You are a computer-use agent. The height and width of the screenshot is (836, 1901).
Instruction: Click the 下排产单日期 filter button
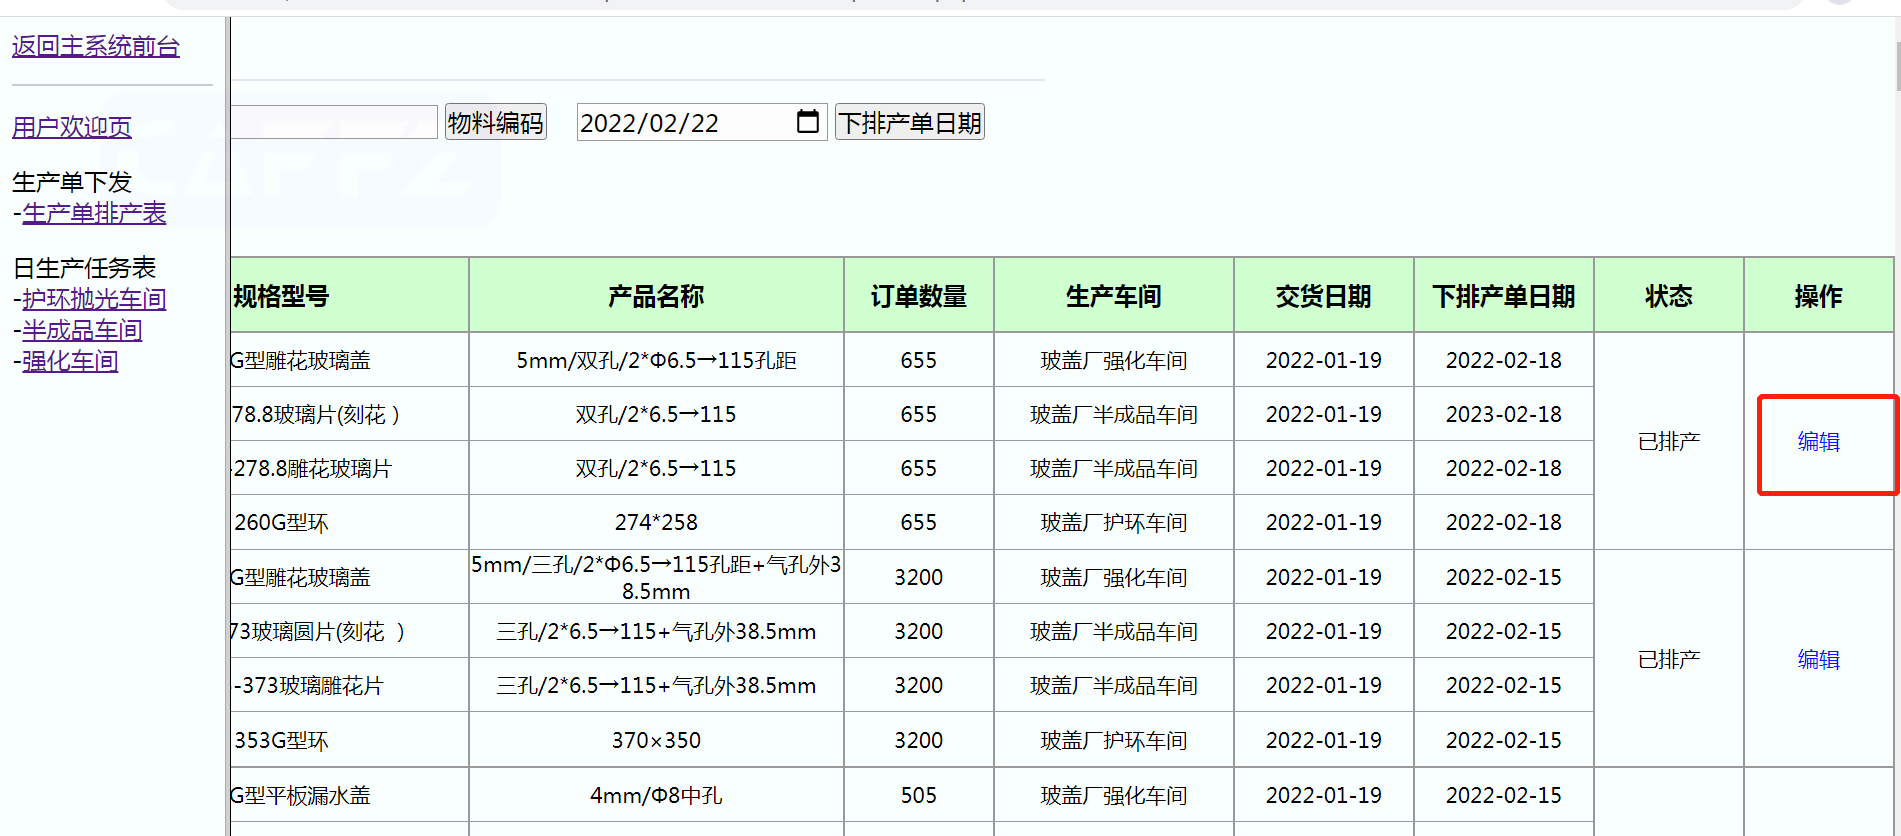(x=909, y=122)
